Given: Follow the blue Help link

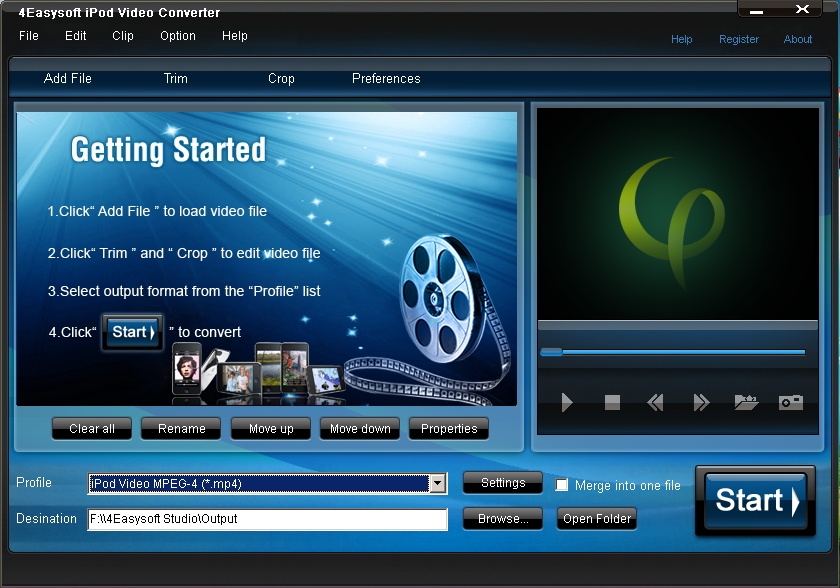Looking at the screenshot, I should point(681,39).
